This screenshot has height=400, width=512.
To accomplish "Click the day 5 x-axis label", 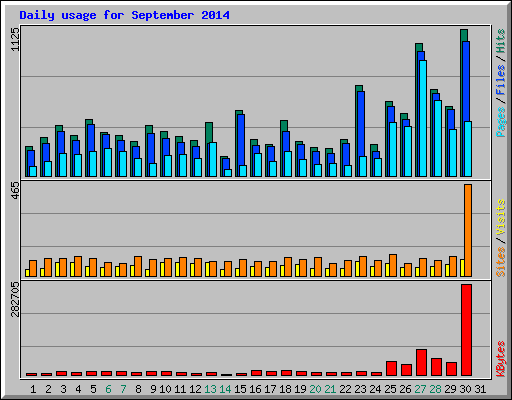I will coord(93,389).
